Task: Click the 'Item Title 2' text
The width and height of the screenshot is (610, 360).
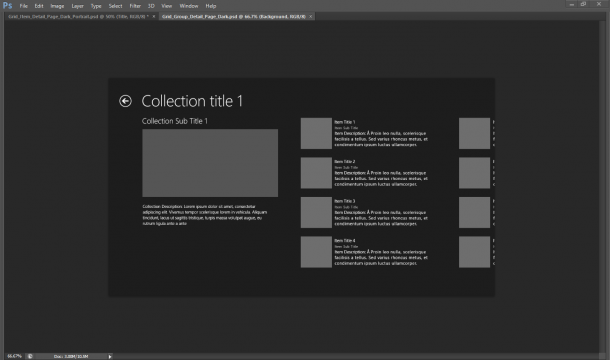Action: pyautogui.click(x=345, y=162)
